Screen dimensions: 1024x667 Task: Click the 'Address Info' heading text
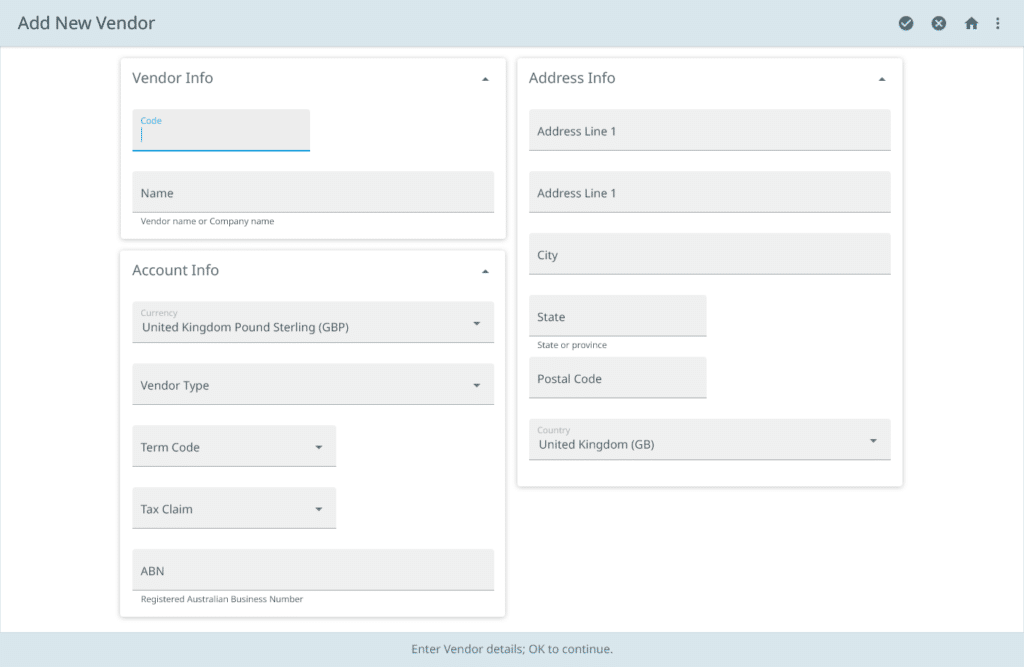pyautogui.click(x=571, y=78)
